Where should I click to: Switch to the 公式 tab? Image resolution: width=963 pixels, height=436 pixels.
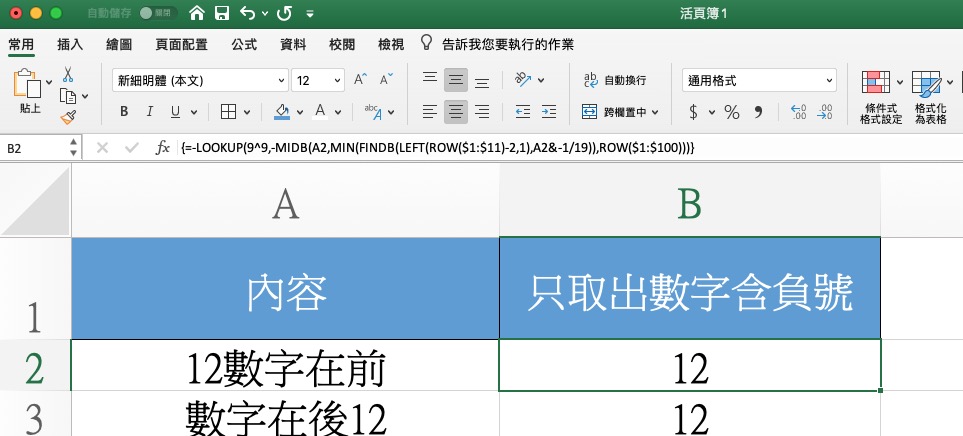pos(244,44)
